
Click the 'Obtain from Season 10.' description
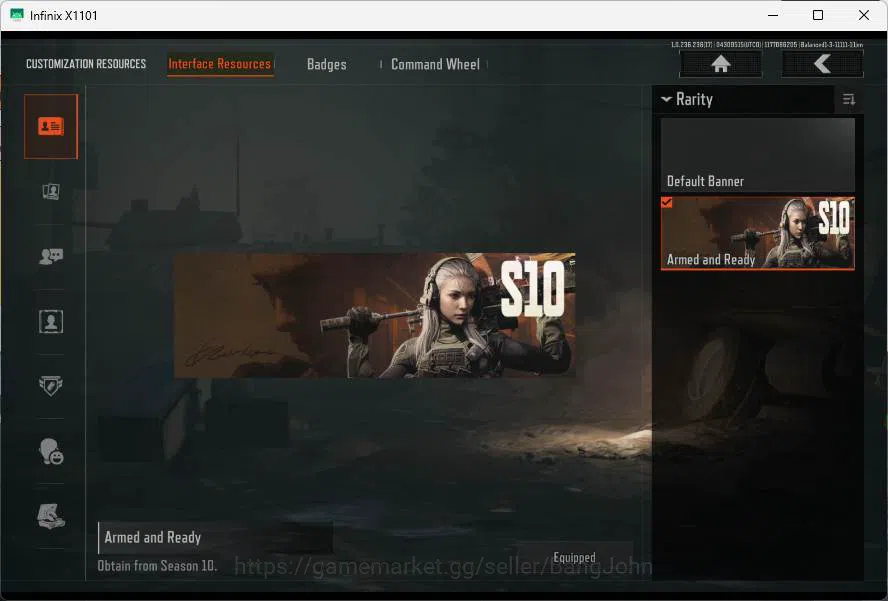pos(157,566)
